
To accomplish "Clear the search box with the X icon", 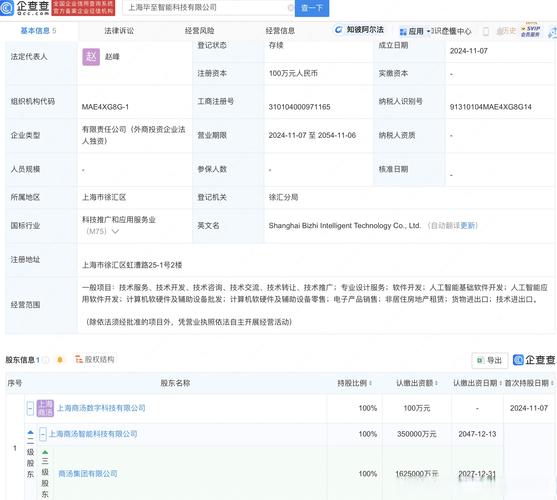I will 290,7.
